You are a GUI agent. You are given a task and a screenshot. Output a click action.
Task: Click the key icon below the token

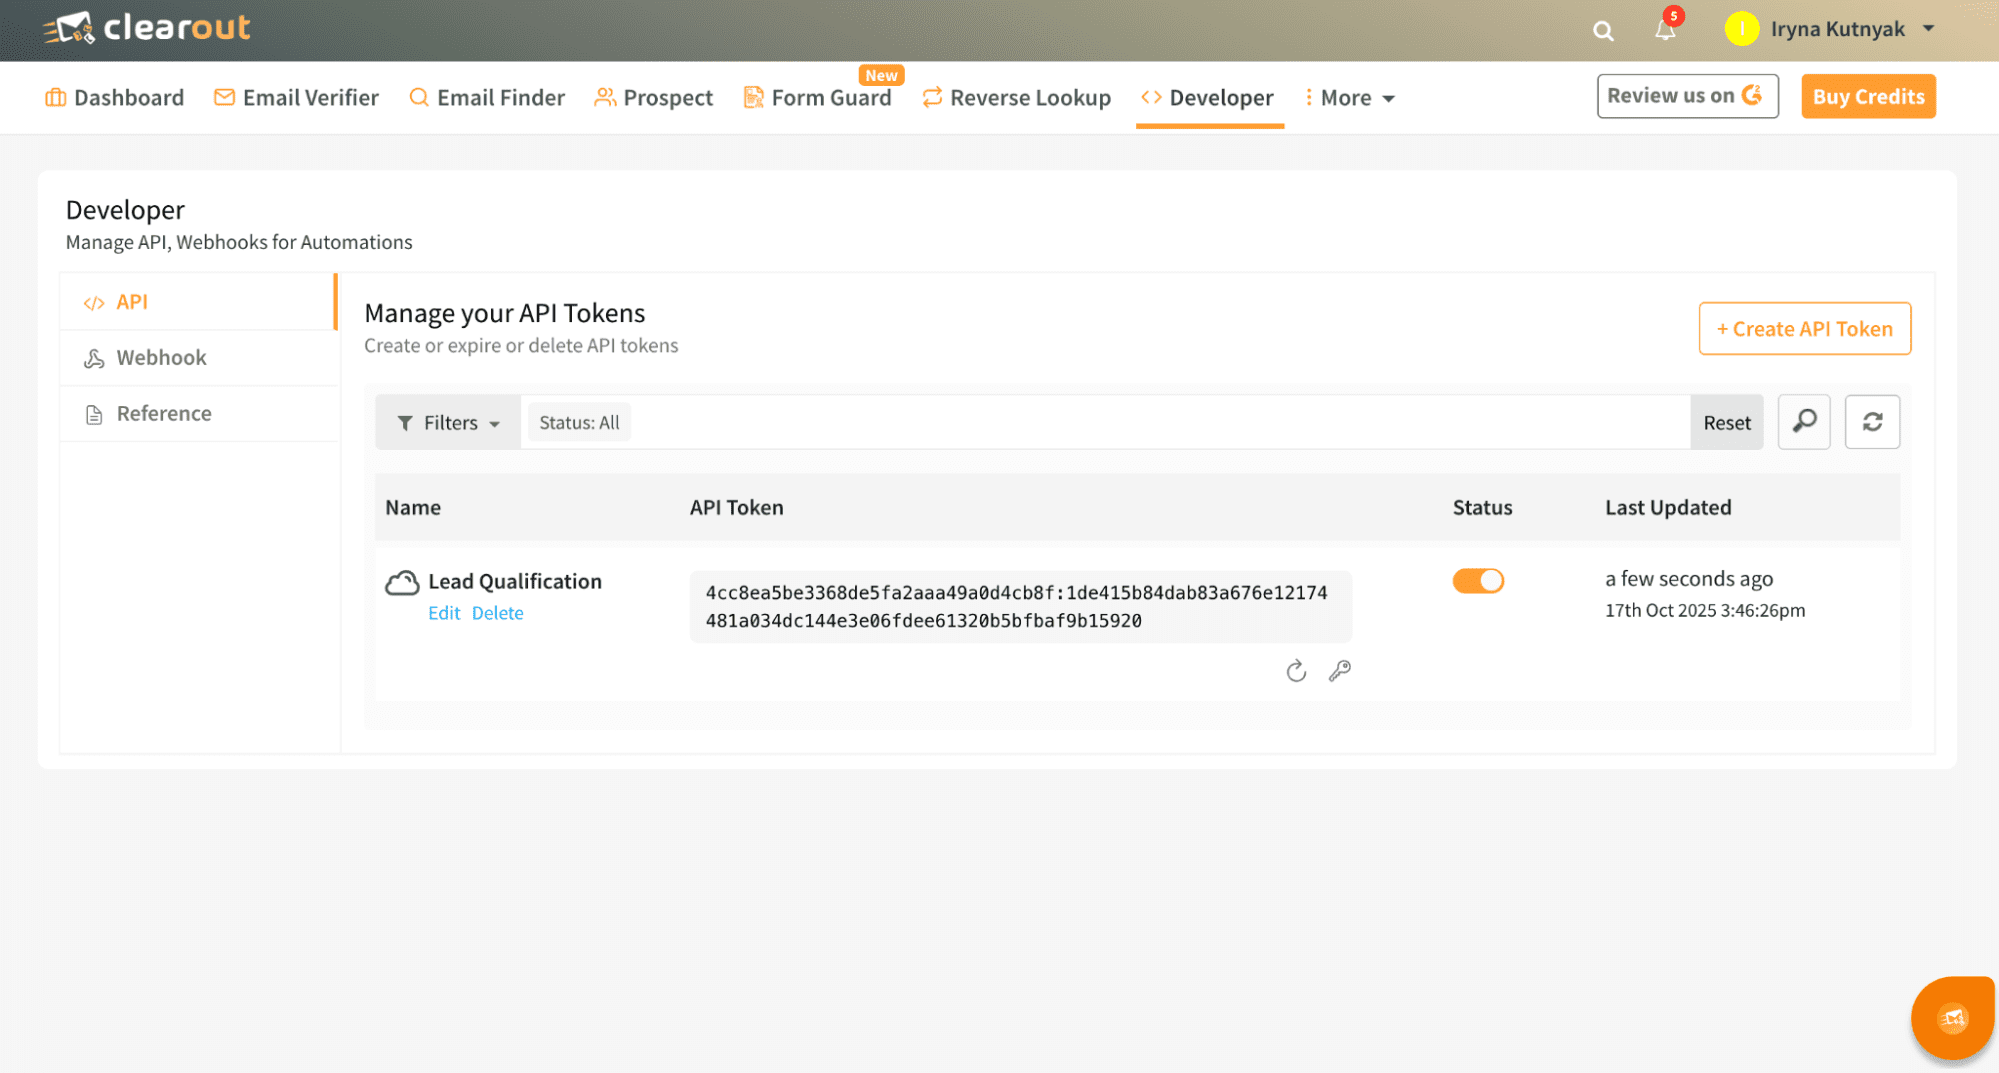[x=1340, y=671]
